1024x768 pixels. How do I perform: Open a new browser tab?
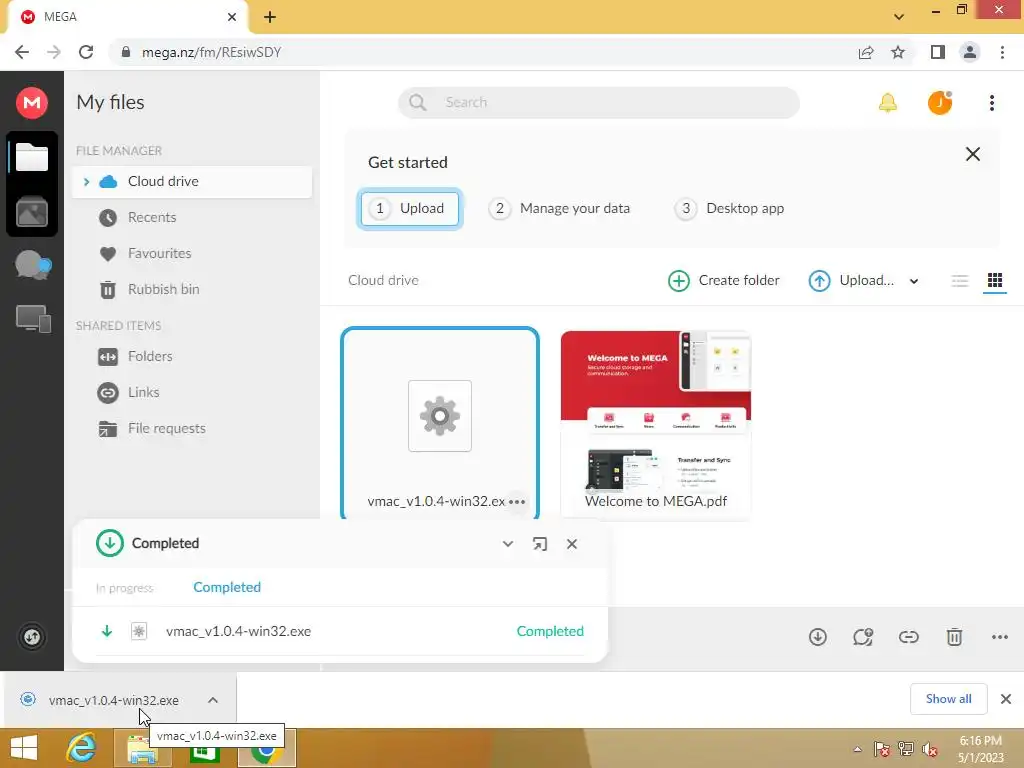tap(270, 17)
